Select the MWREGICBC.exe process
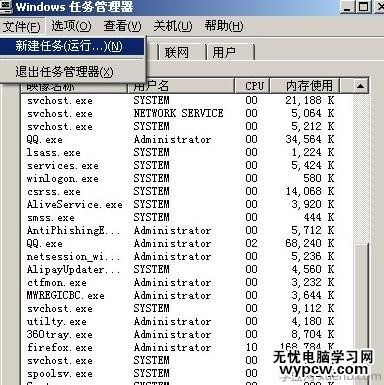Image resolution: width=384 pixels, height=385 pixels. [187, 295]
